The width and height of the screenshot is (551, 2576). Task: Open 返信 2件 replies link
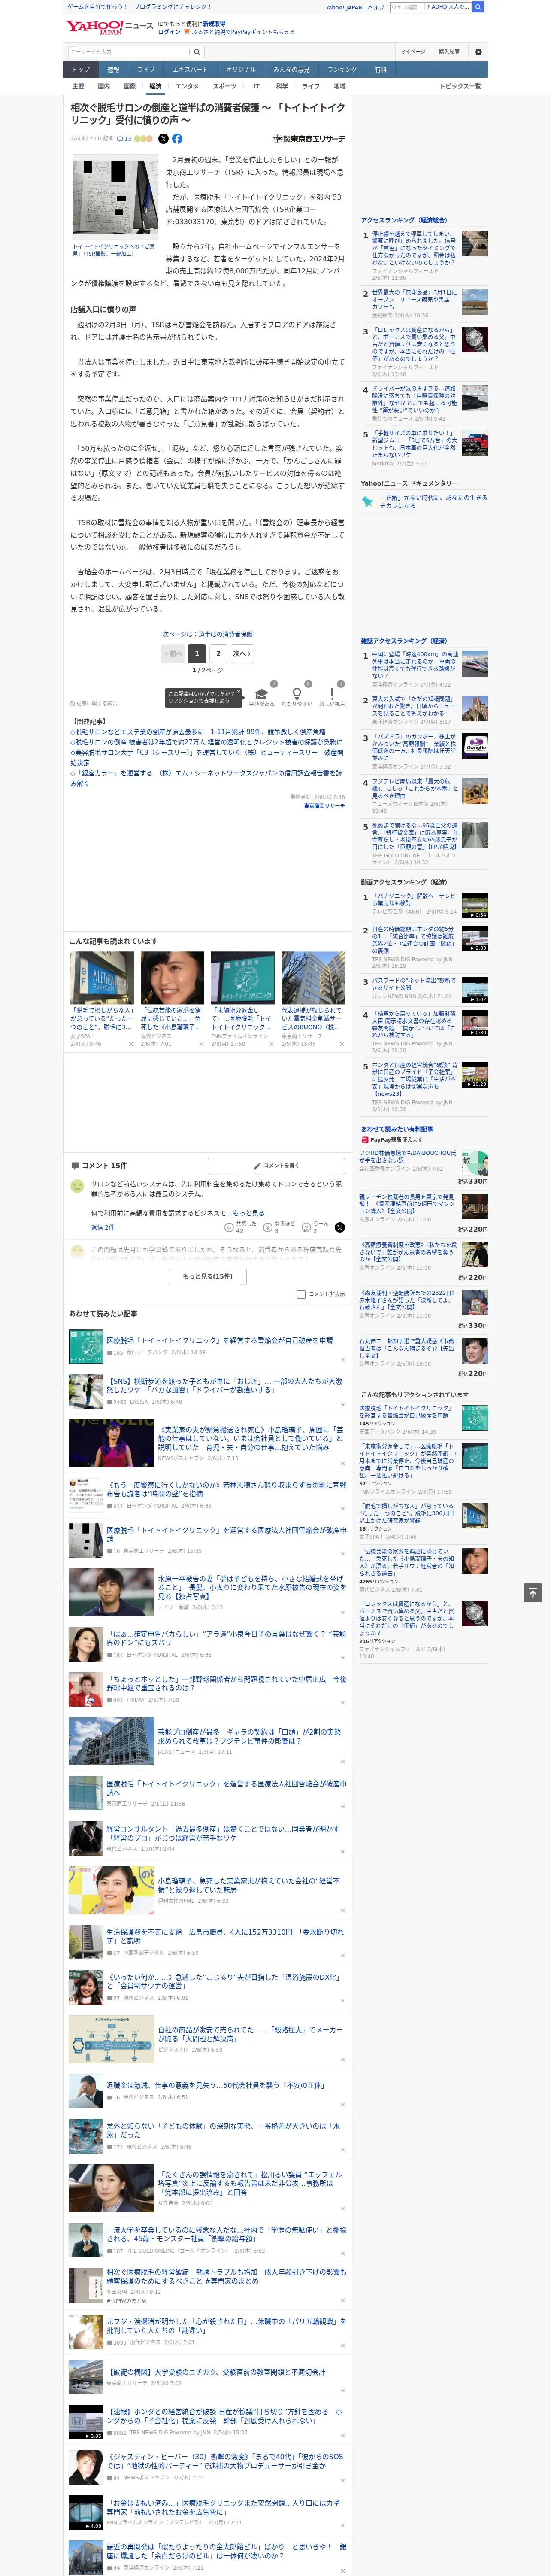point(103,1227)
